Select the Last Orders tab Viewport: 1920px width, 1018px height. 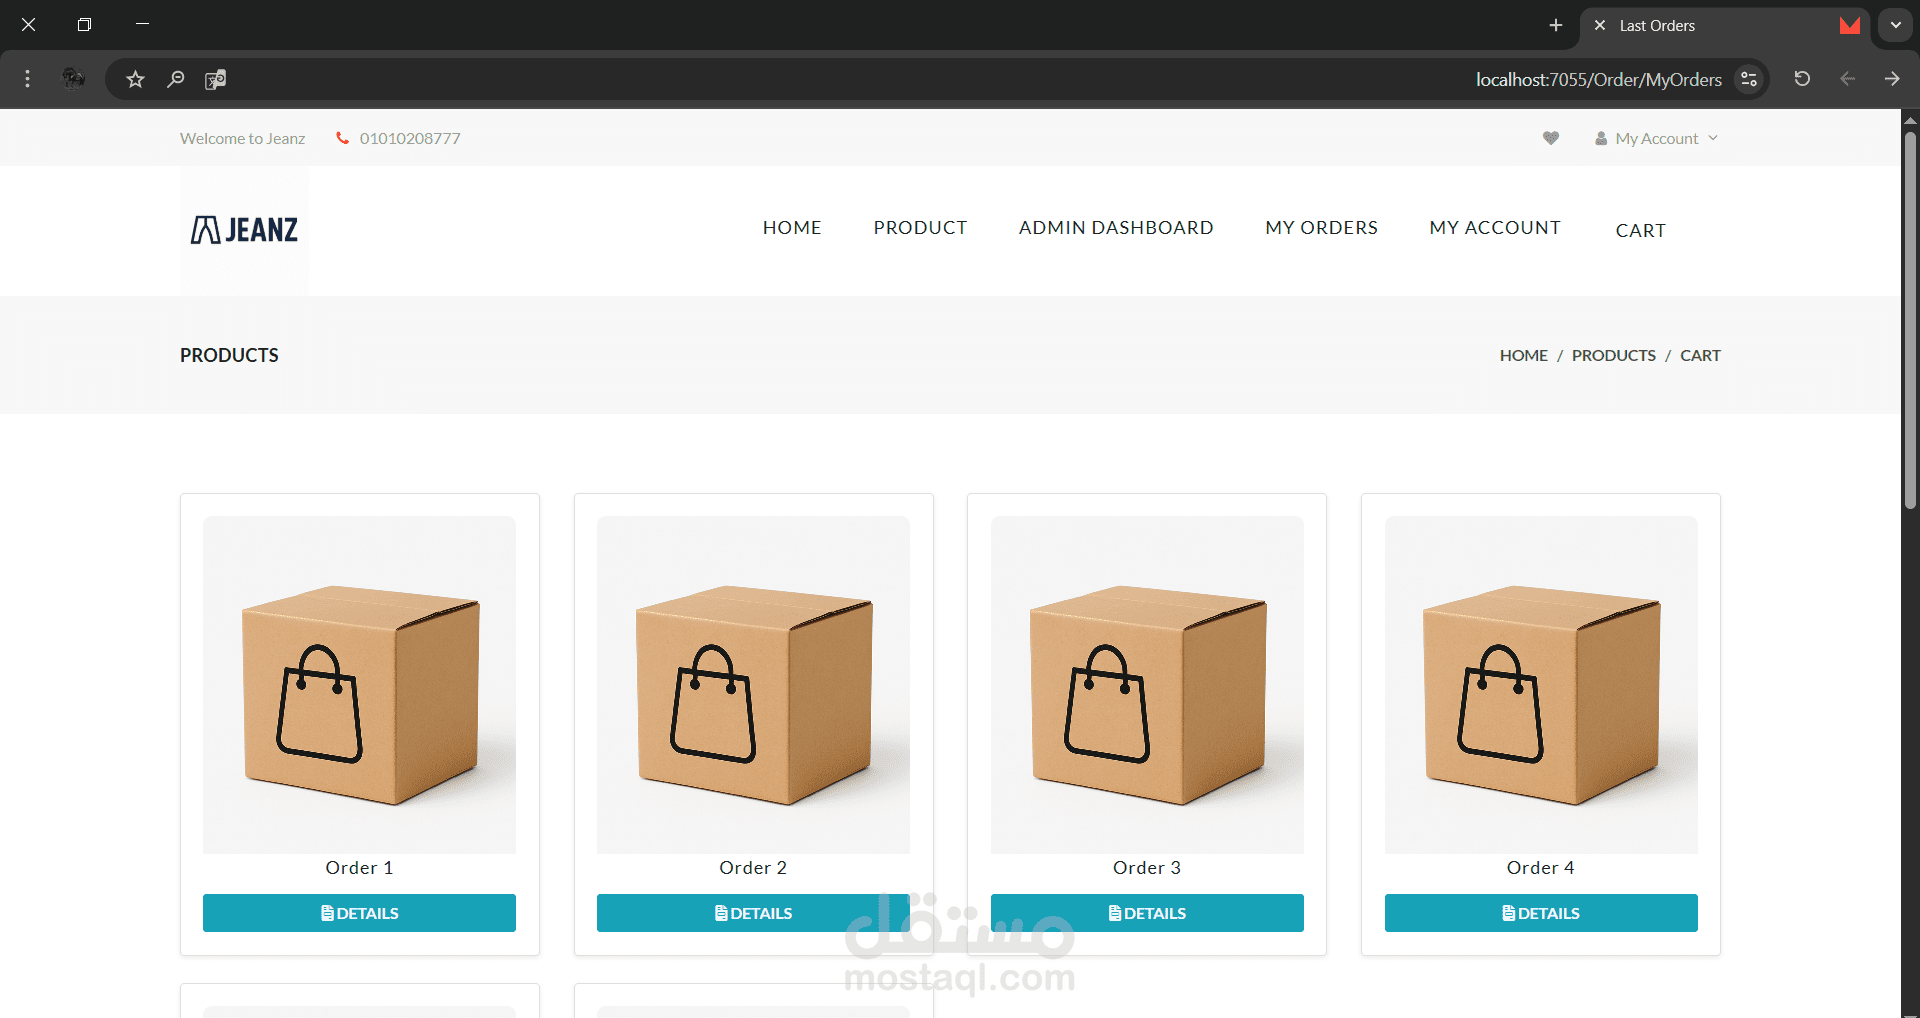click(1725, 26)
